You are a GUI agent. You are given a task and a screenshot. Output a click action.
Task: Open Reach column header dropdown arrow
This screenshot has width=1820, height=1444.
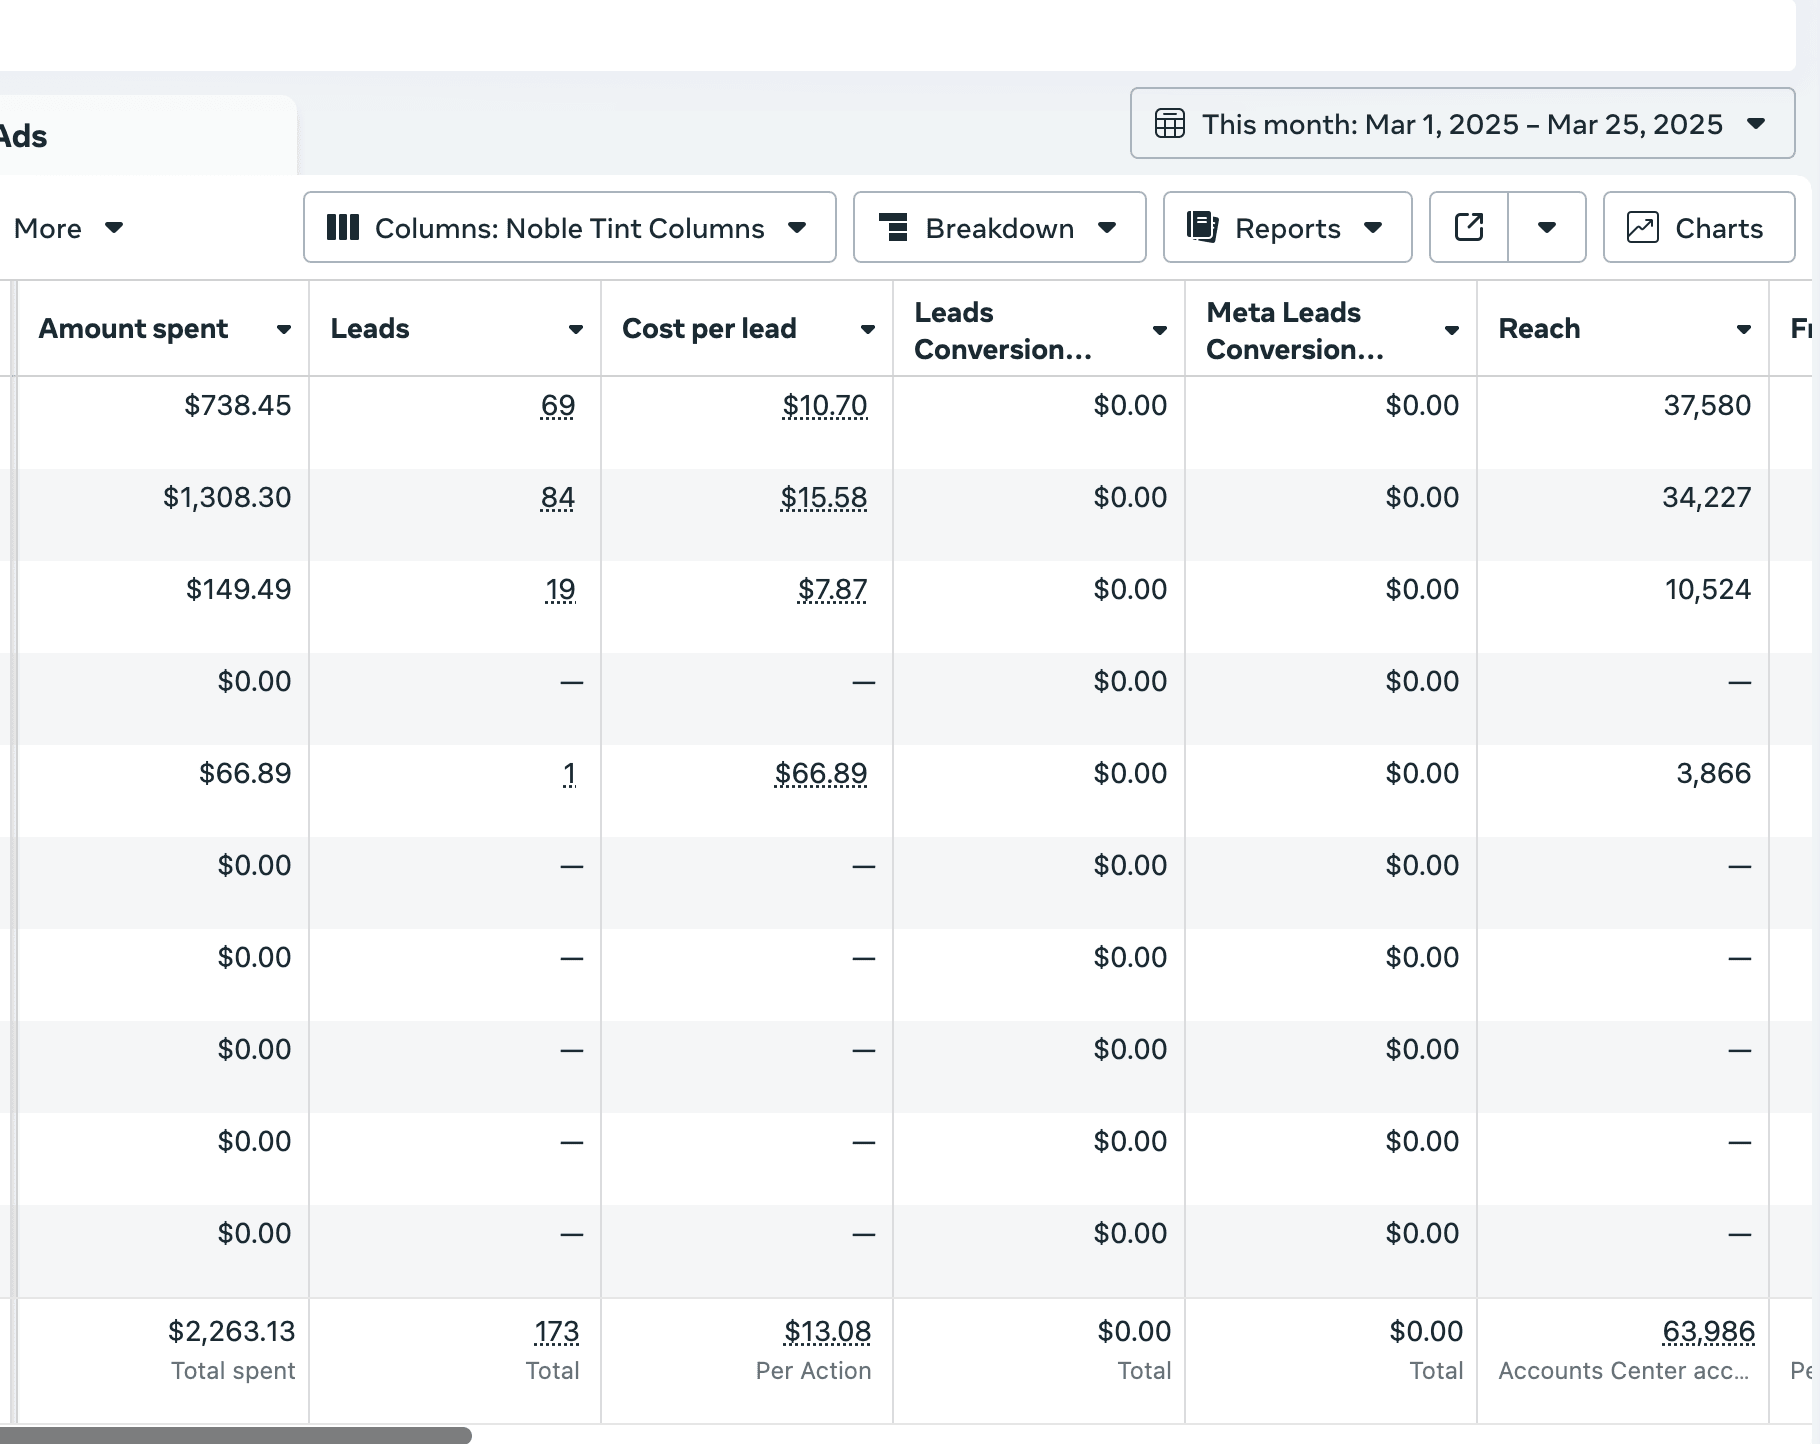pos(1744,329)
